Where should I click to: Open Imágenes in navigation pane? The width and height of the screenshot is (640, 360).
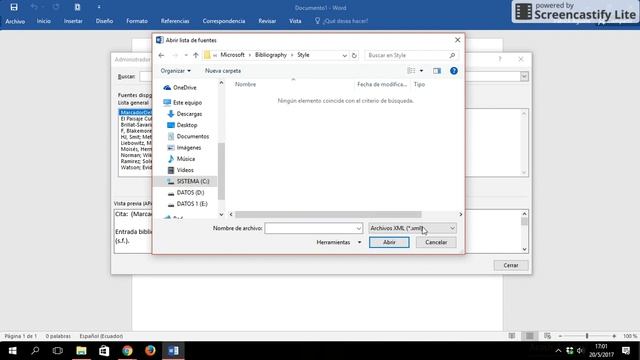184,147
